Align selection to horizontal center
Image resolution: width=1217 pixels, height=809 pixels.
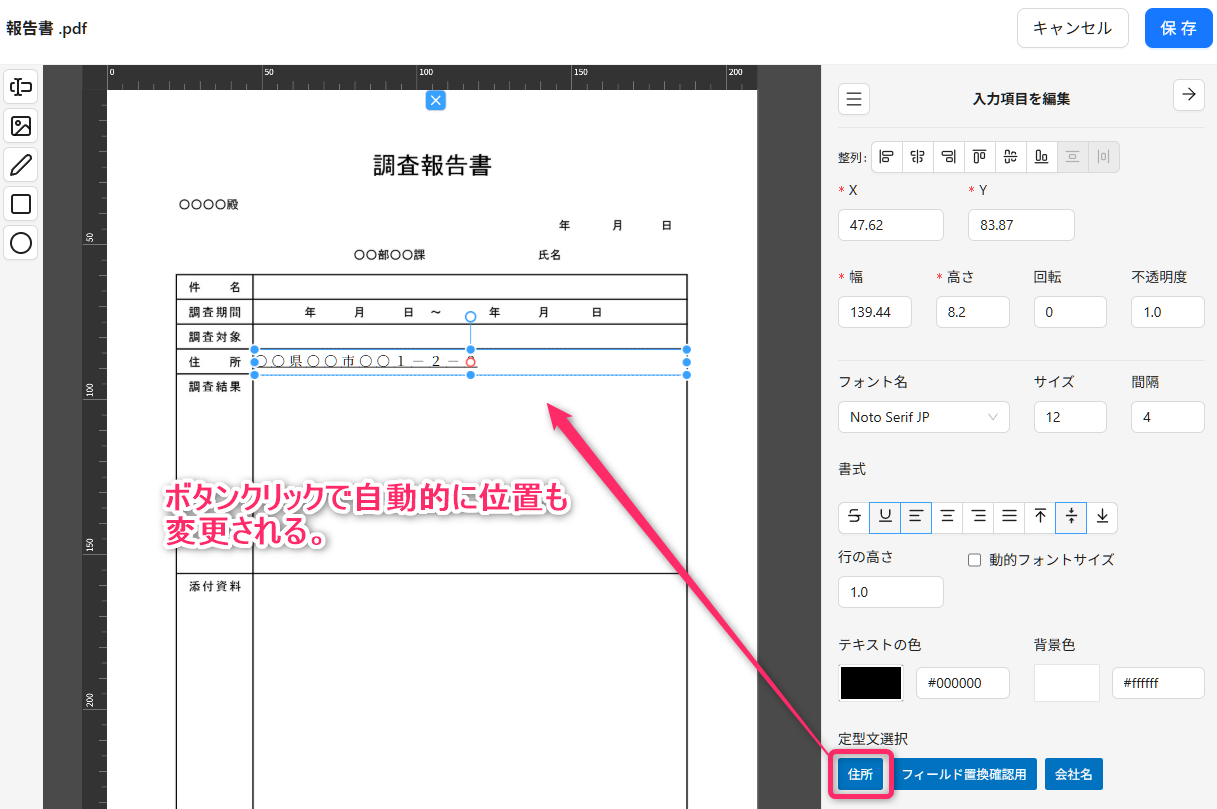tap(917, 157)
